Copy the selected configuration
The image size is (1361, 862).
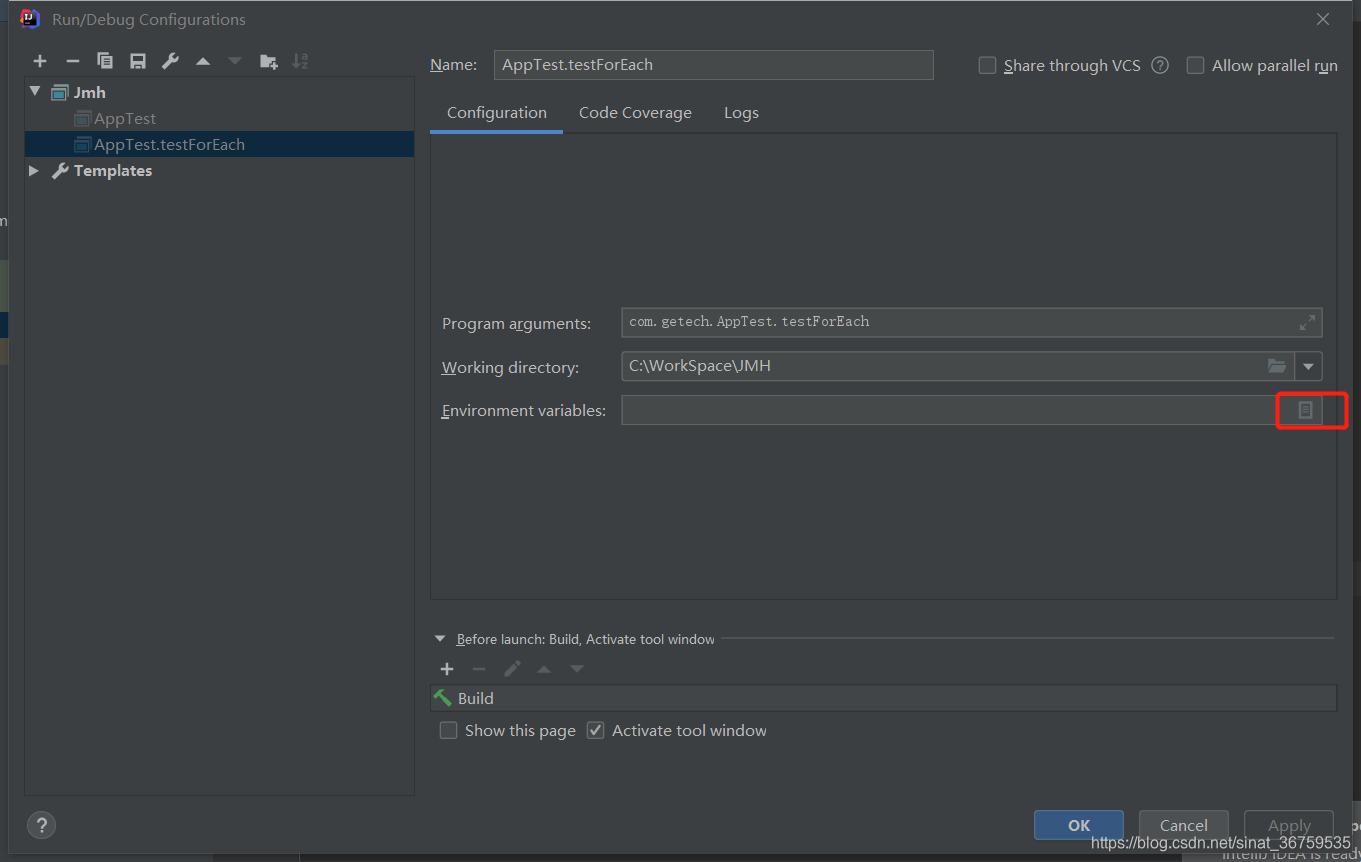click(105, 61)
